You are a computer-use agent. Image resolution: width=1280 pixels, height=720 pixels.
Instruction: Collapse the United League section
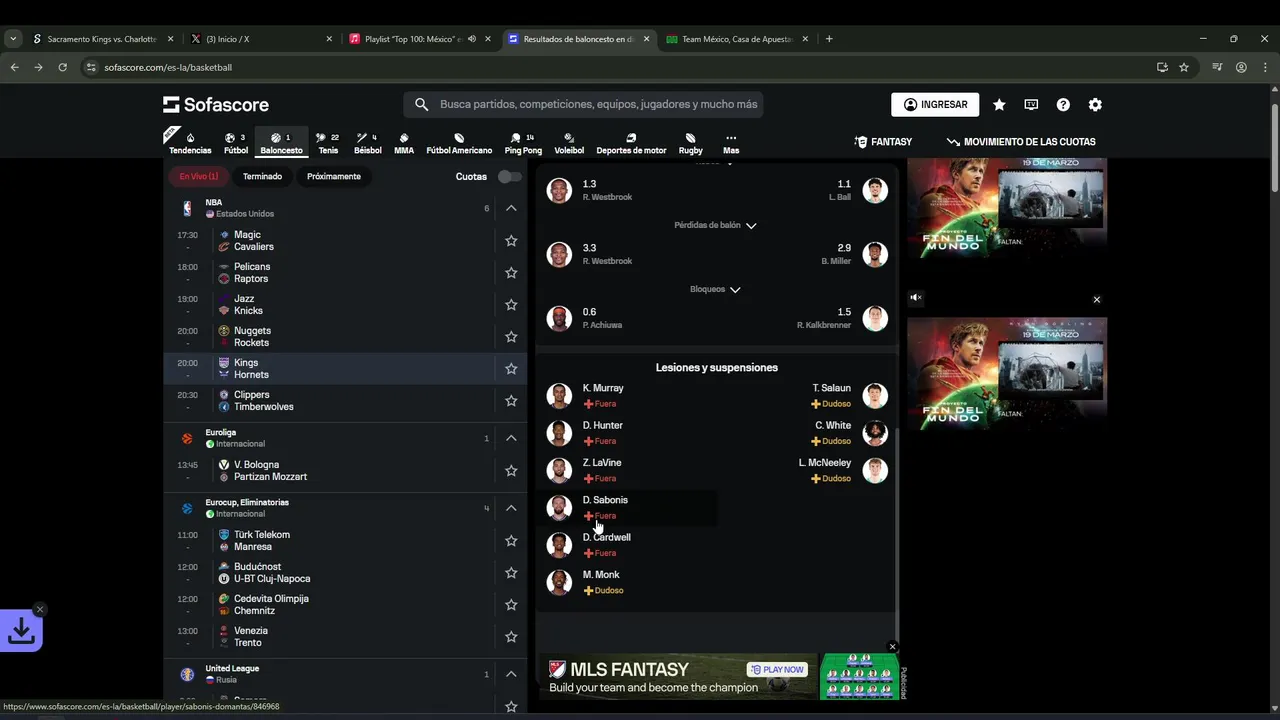[511, 674]
